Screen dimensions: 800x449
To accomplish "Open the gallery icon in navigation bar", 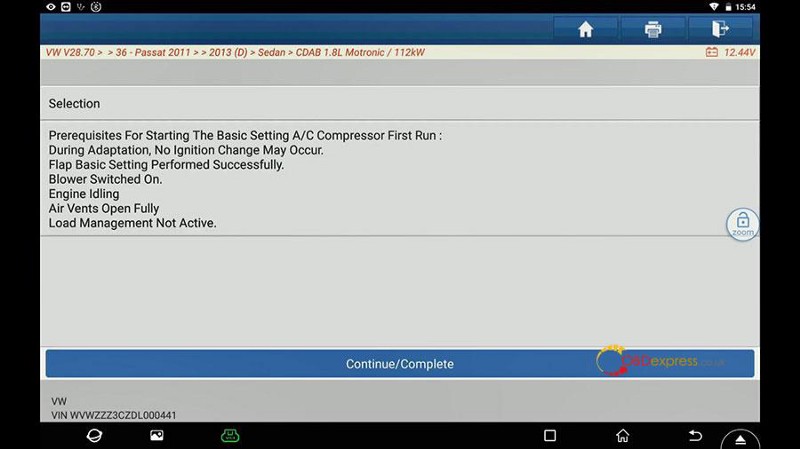I will [157, 435].
